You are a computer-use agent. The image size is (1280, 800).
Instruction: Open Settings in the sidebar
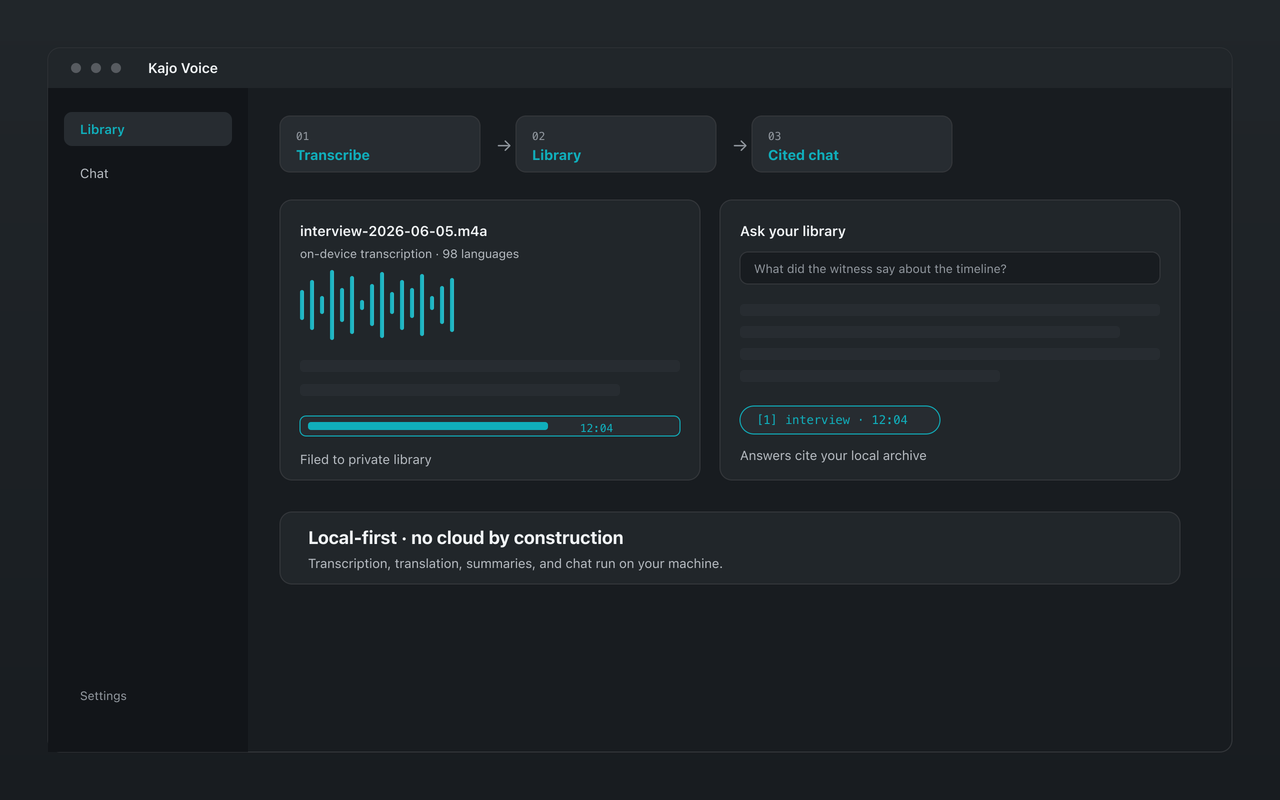(x=103, y=696)
